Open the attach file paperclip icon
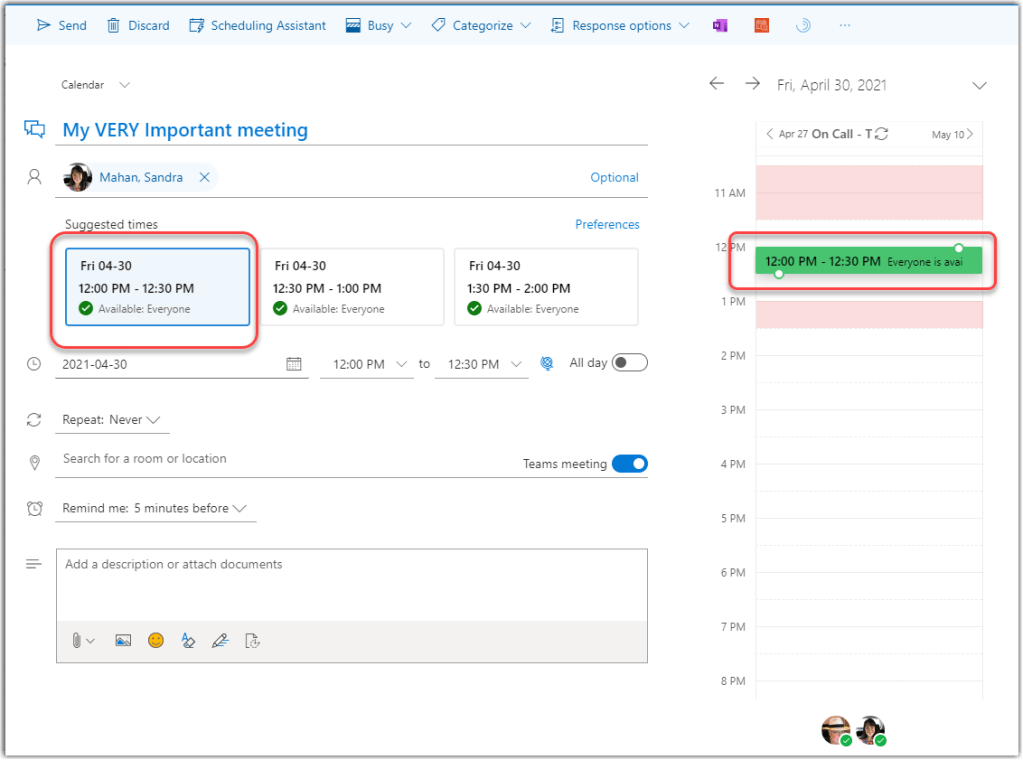 [77, 640]
